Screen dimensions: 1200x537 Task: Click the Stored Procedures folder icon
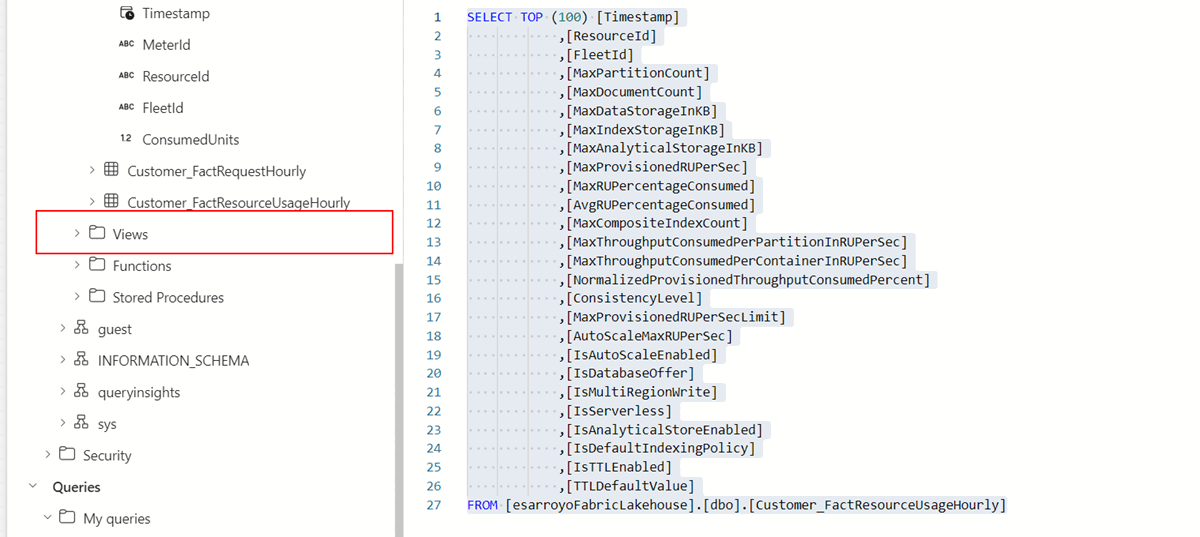pos(96,297)
